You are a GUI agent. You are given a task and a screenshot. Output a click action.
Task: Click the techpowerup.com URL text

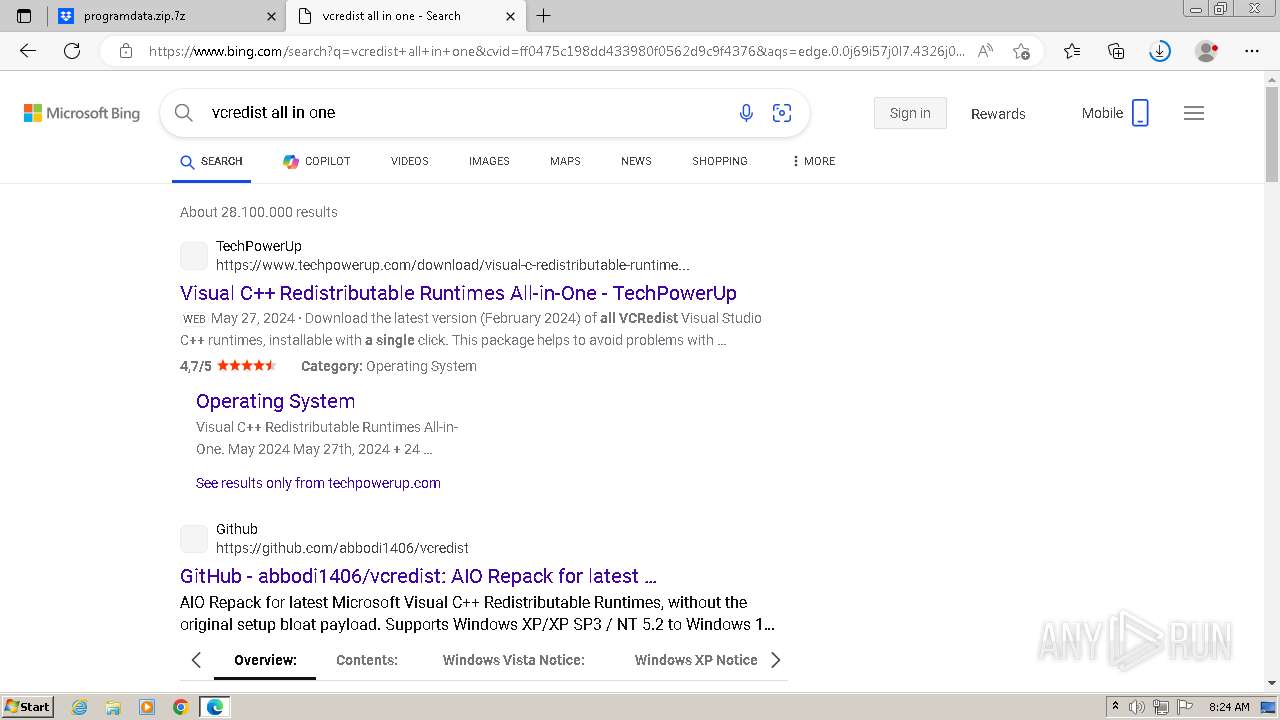click(x=453, y=265)
